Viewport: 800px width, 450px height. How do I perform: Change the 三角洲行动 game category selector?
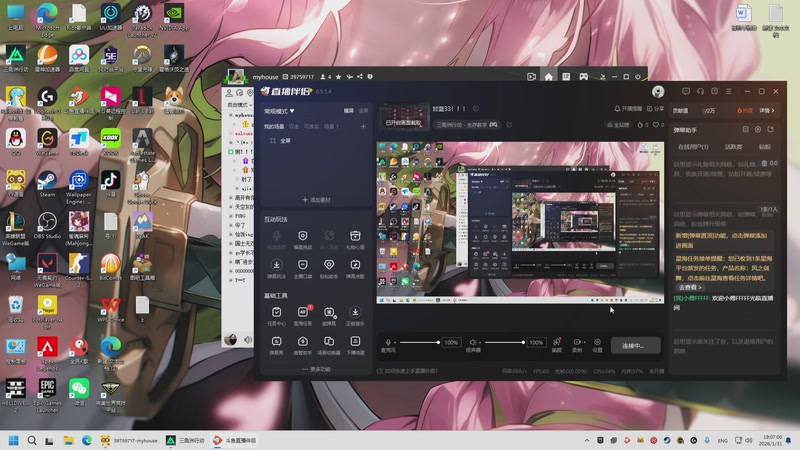pos(466,124)
